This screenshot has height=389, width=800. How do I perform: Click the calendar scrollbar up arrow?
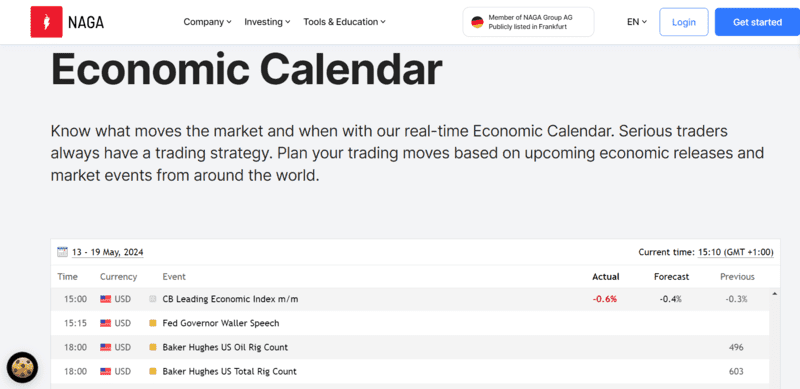(x=775, y=294)
